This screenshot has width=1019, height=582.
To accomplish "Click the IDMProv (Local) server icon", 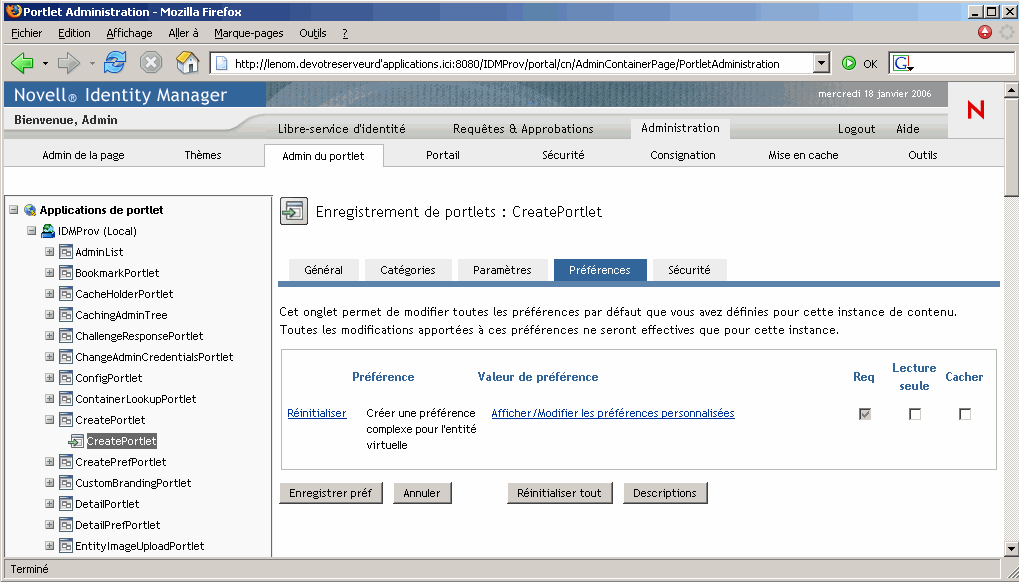I will (48, 231).
